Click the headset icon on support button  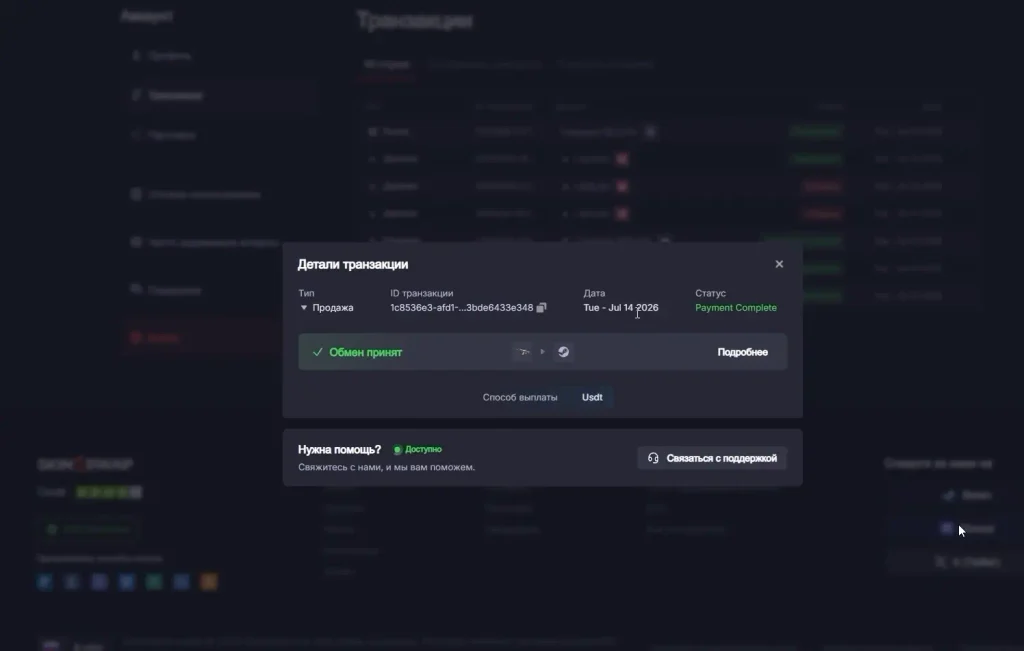pyautogui.click(x=653, y=458)
